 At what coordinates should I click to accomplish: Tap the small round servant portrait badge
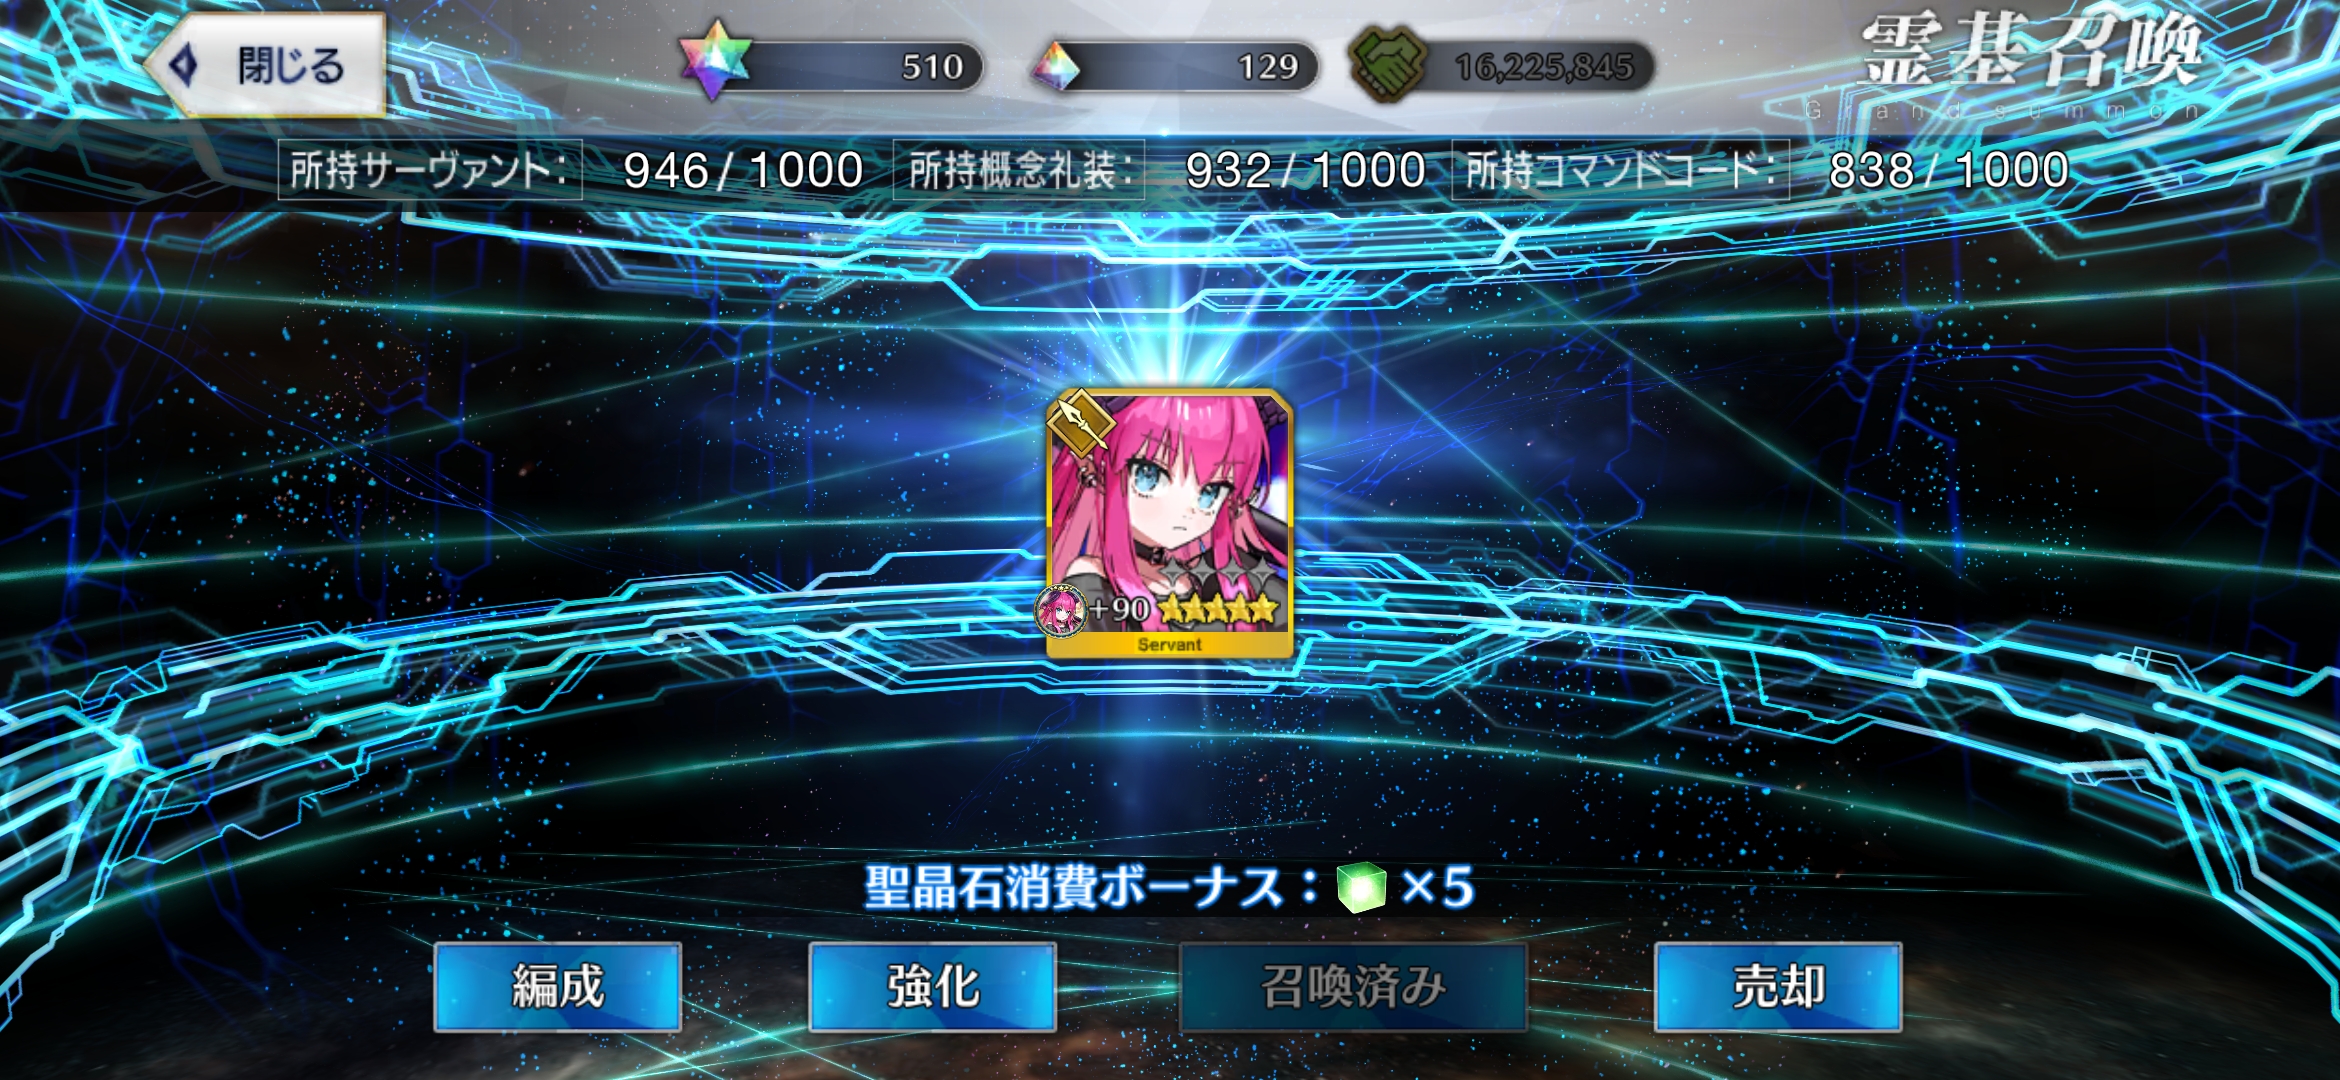[1061, 610]
